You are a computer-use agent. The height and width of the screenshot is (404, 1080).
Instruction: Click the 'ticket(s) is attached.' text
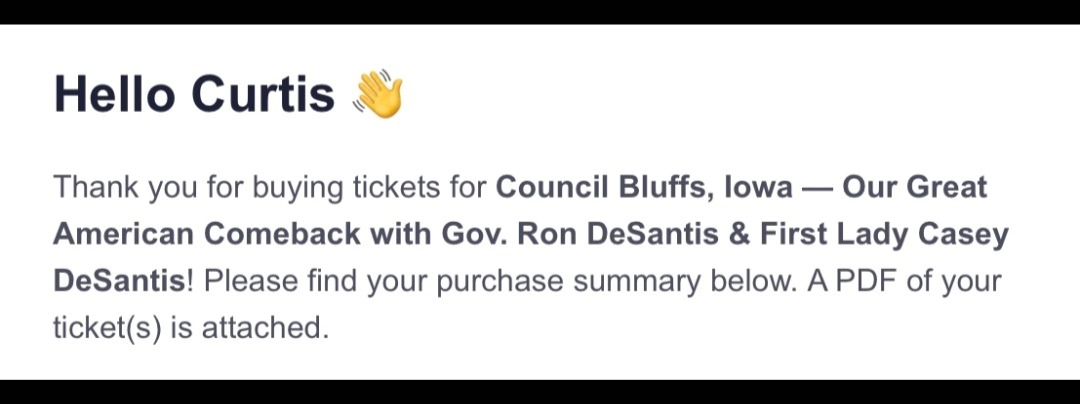[x=191, y=329]
